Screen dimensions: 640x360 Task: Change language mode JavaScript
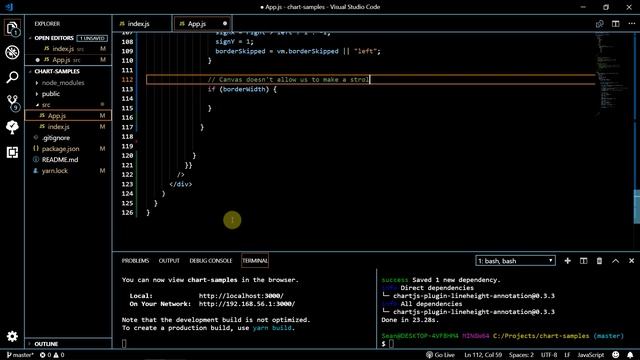(591, 355)
